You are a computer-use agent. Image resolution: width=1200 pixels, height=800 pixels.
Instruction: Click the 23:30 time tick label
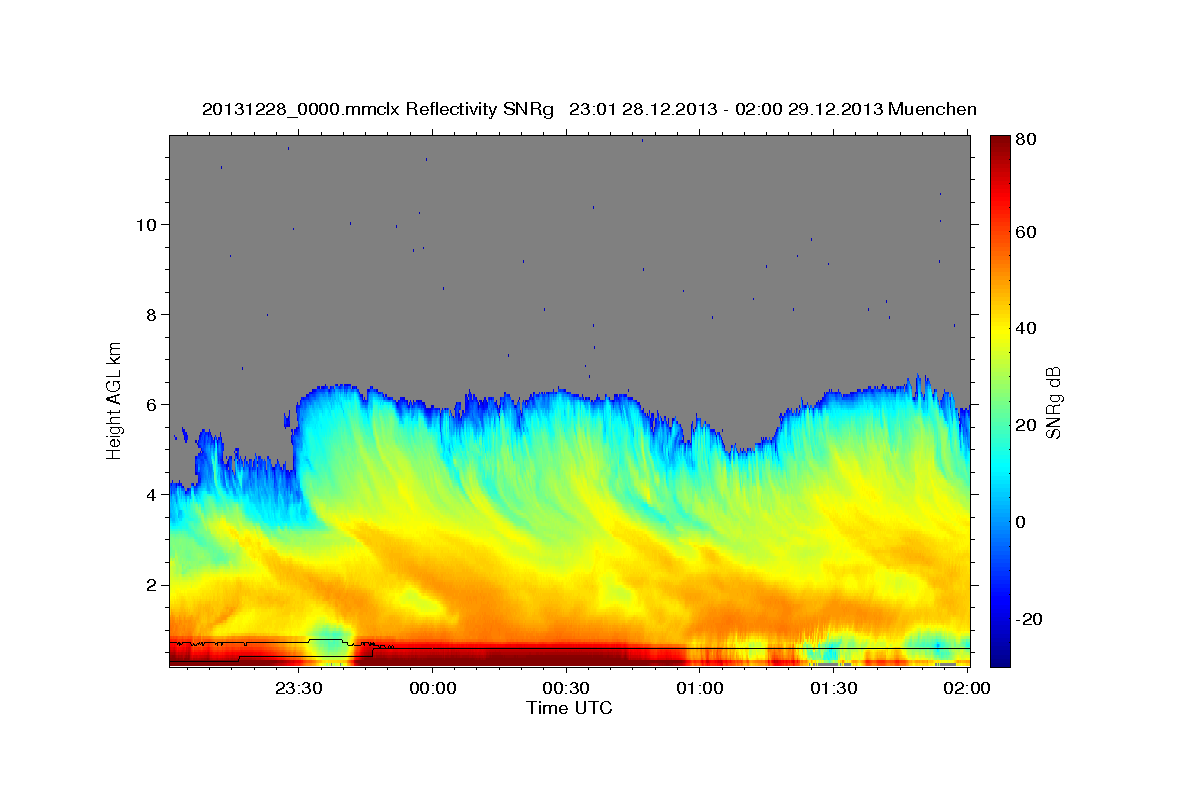[298, 688]
